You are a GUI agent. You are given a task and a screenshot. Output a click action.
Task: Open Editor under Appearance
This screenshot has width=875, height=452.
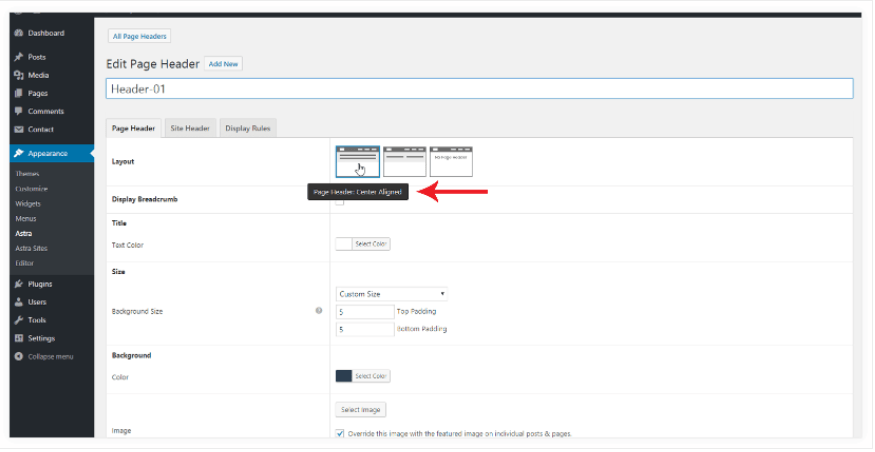coord(25,263)
